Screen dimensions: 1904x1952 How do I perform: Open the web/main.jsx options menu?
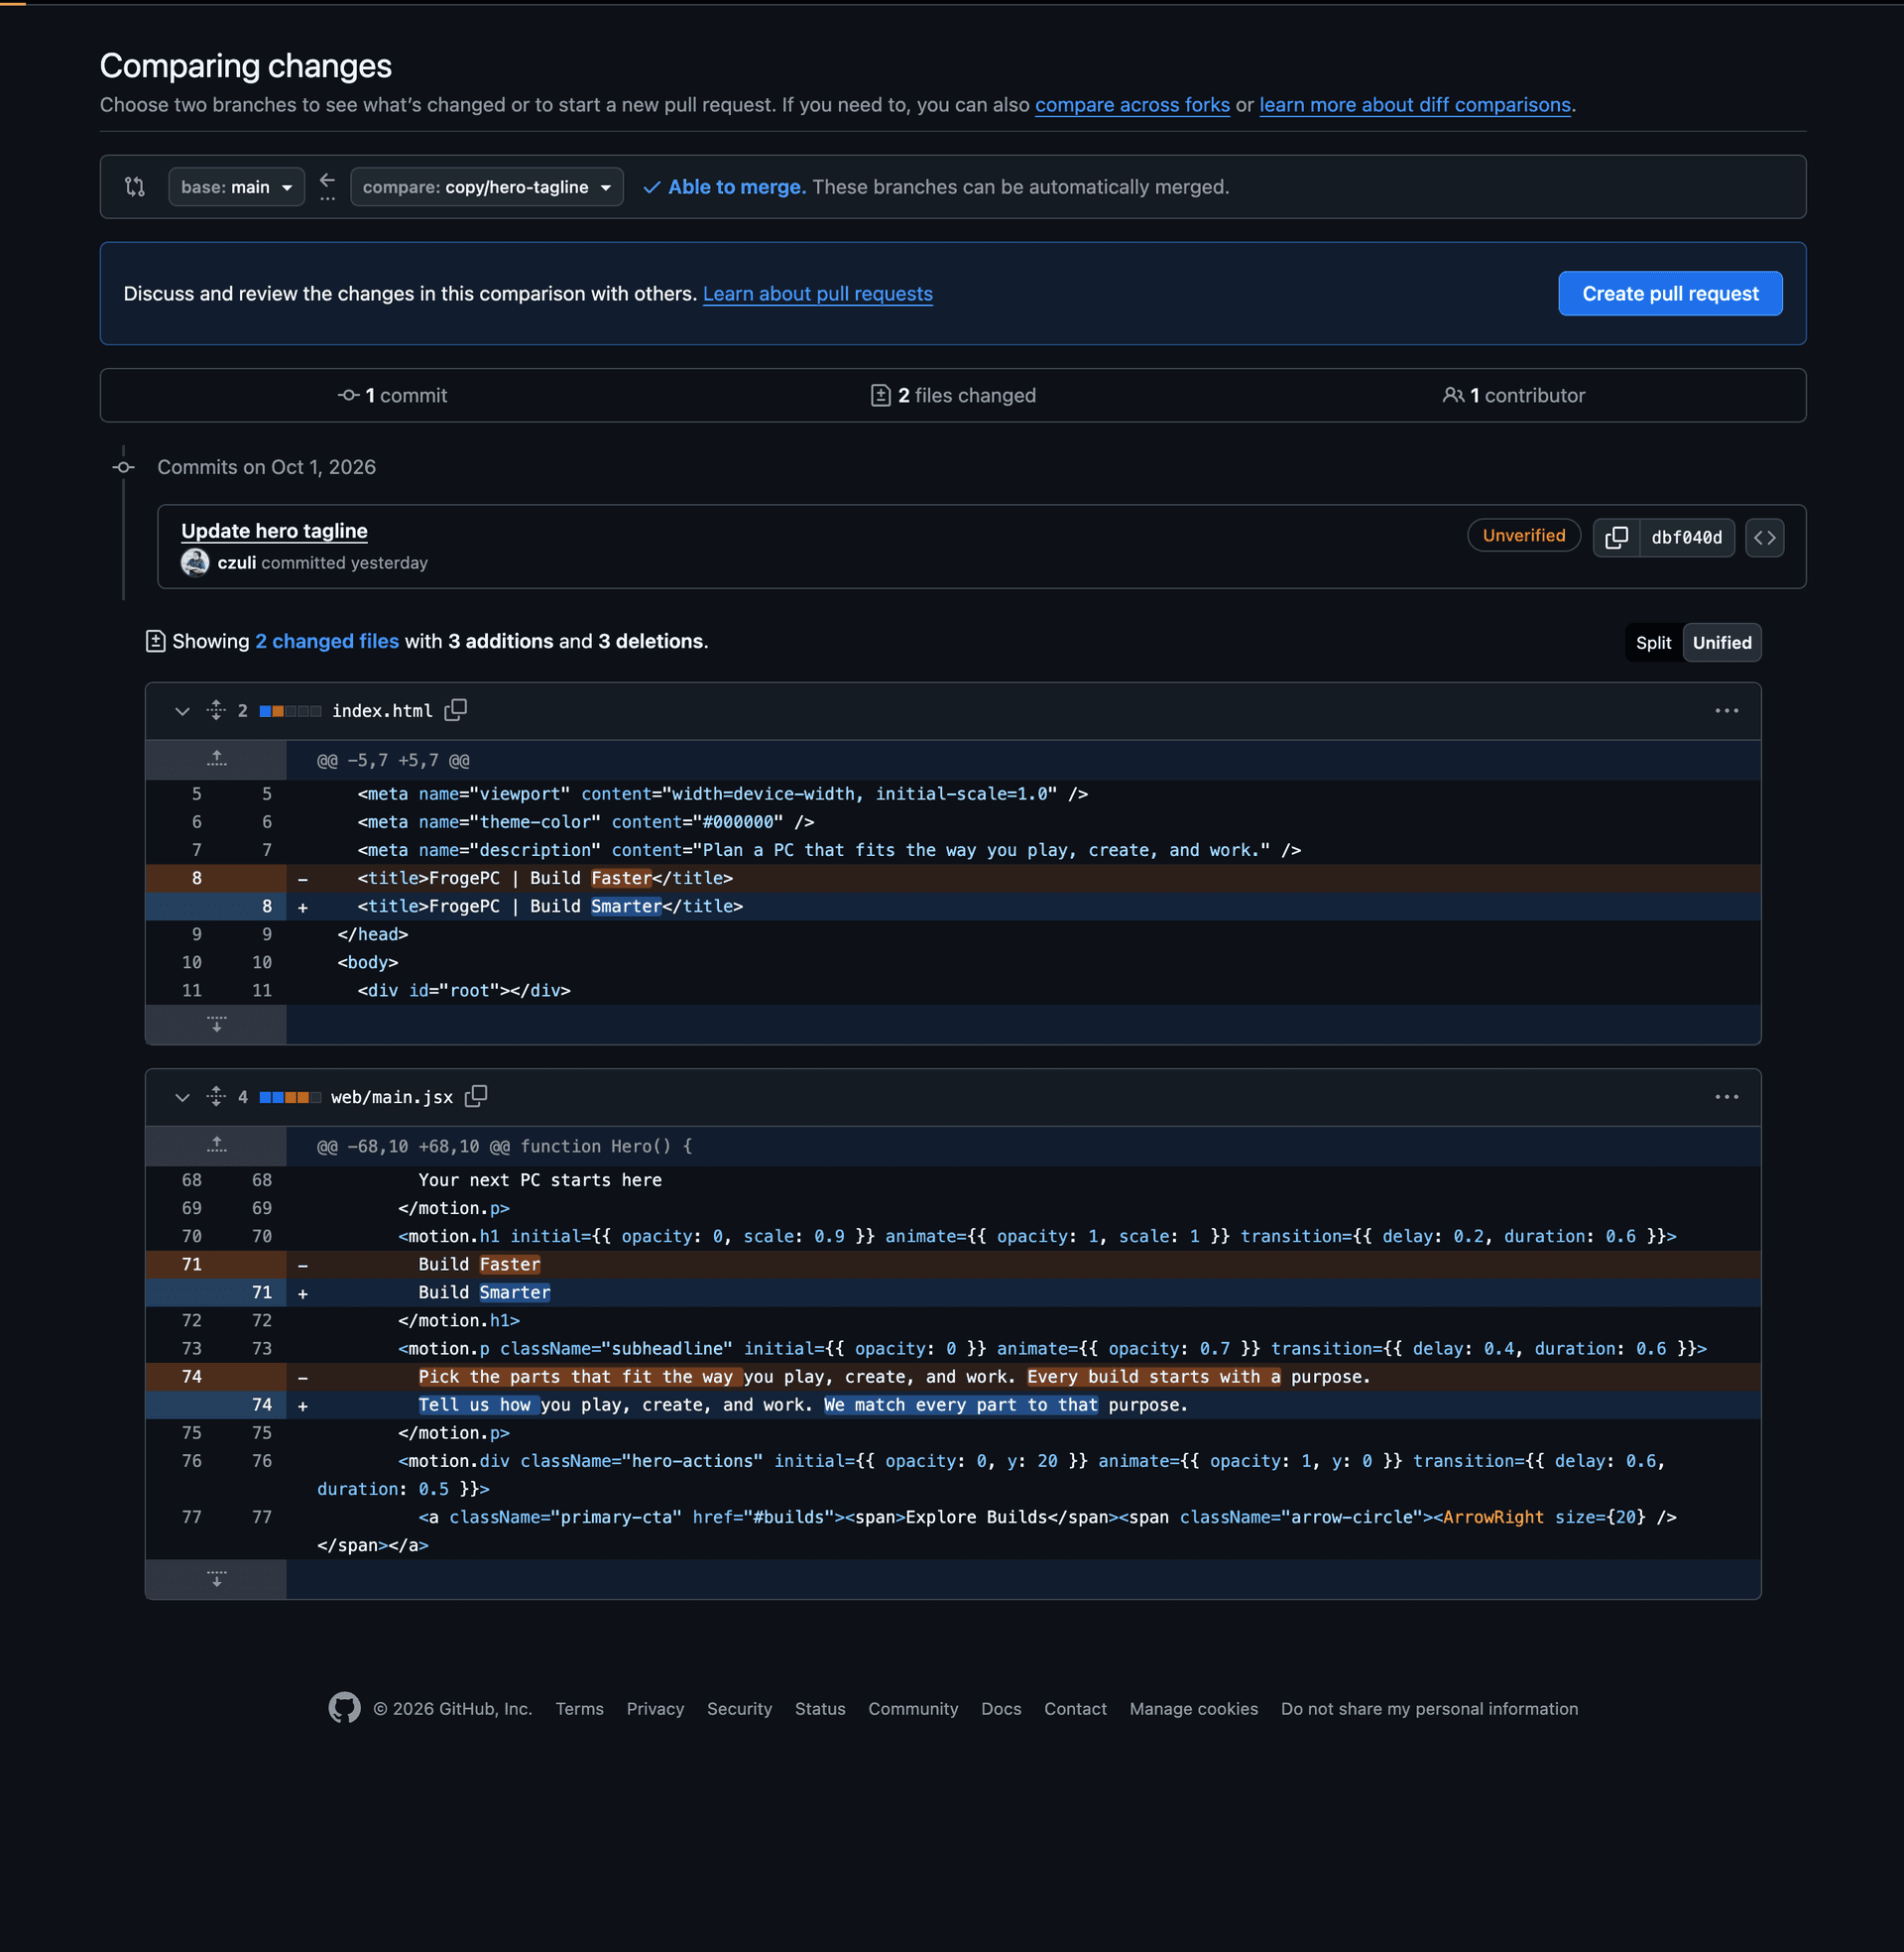[x=1726, y=1096]
